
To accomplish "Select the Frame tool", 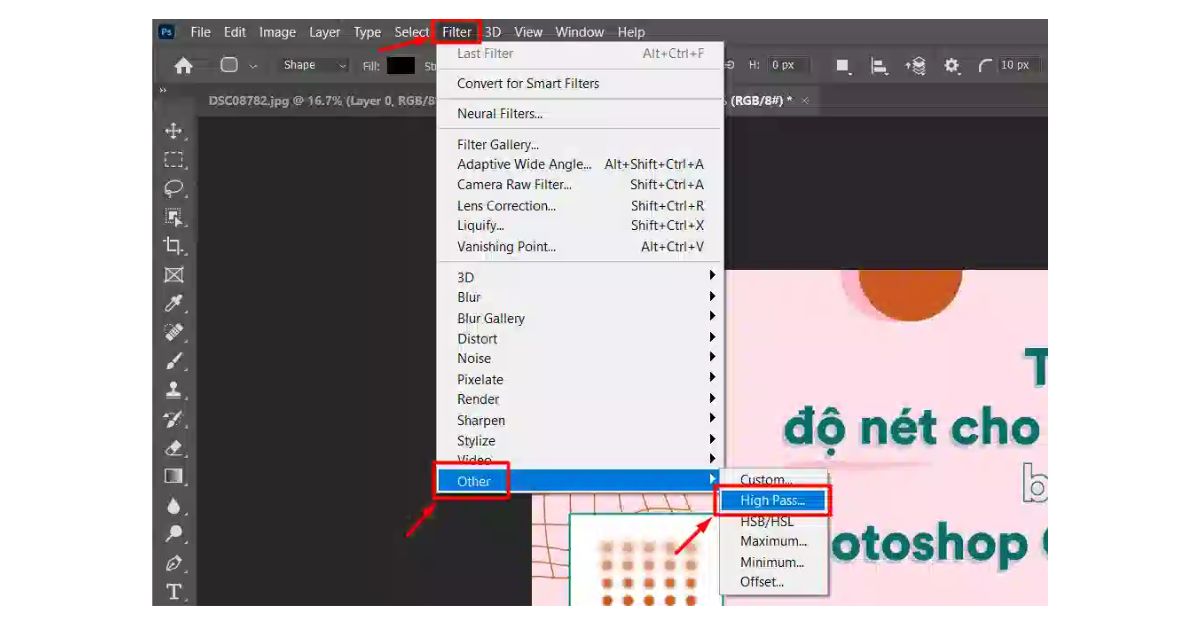I will [x=174, y=275].
